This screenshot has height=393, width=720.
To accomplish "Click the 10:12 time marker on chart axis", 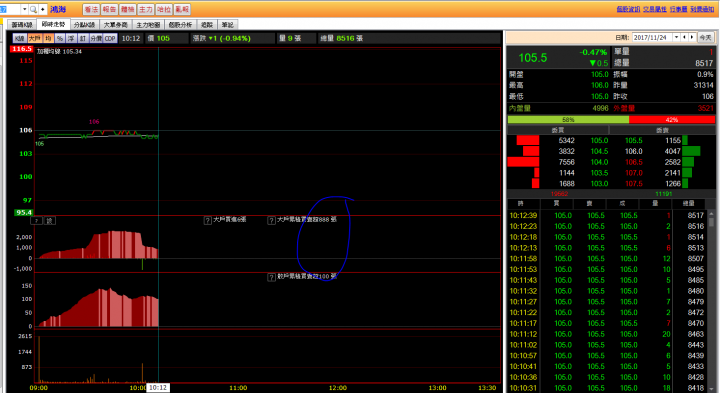I will 158,387.
